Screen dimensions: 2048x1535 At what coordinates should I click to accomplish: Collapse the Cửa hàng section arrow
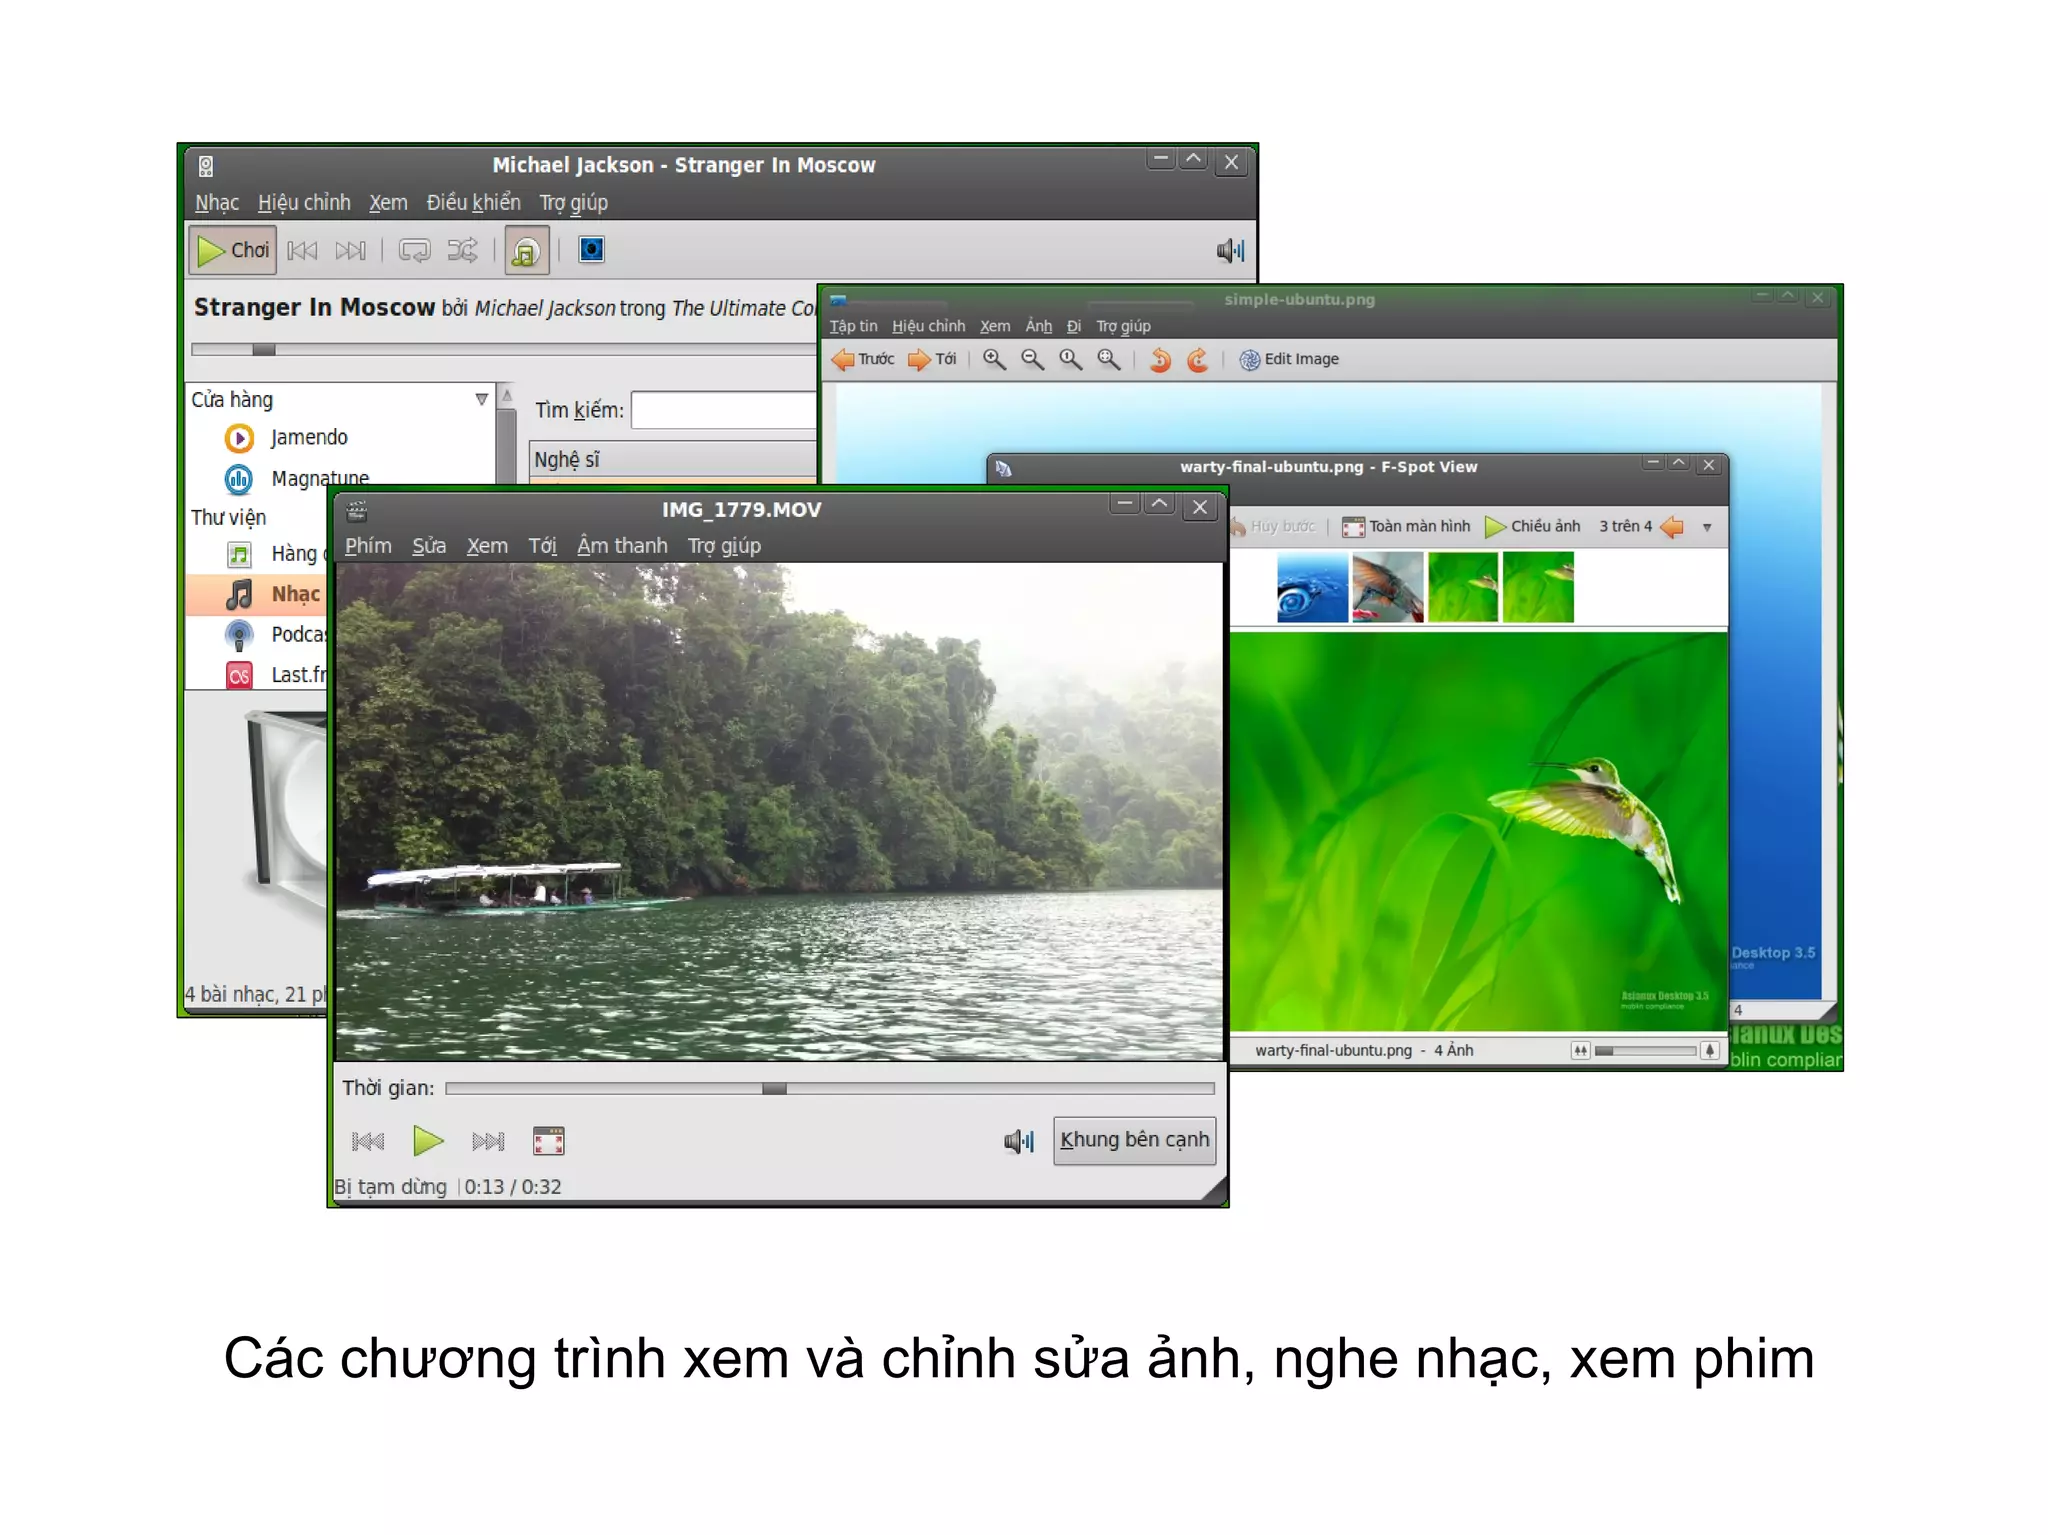481,399
